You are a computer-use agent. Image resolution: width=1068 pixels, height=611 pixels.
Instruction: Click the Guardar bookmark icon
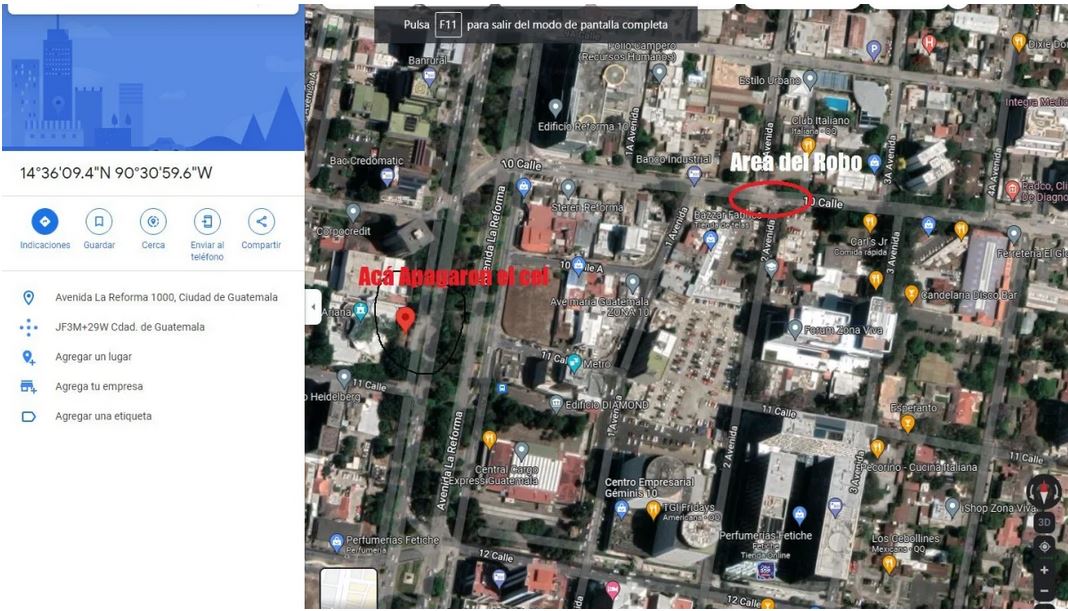99,221
